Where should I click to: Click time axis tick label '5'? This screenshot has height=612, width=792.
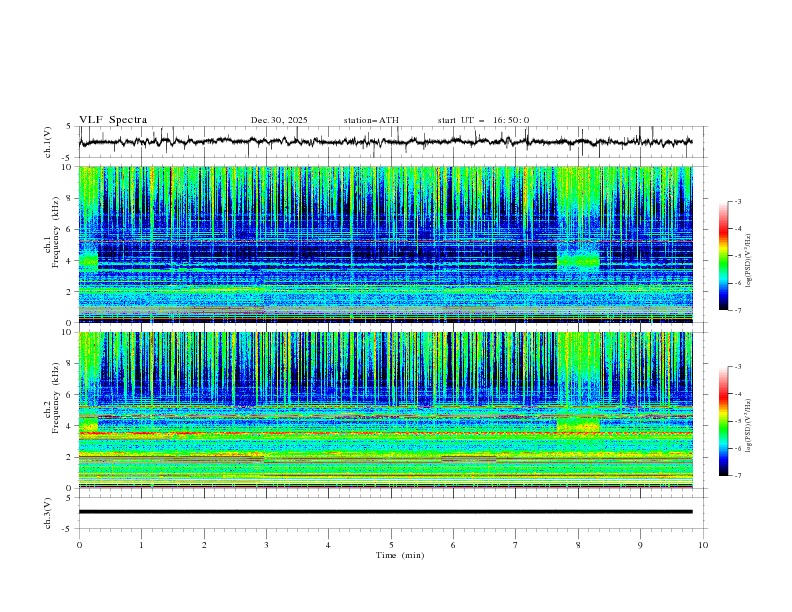click(391, 545)
